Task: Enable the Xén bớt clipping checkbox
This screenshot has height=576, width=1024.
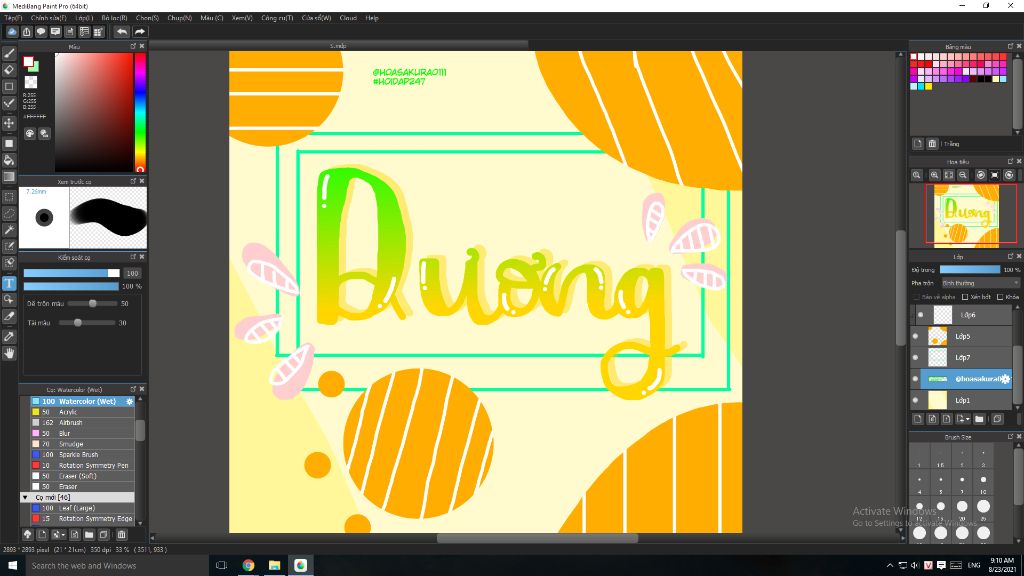Action: click(965, 297)
